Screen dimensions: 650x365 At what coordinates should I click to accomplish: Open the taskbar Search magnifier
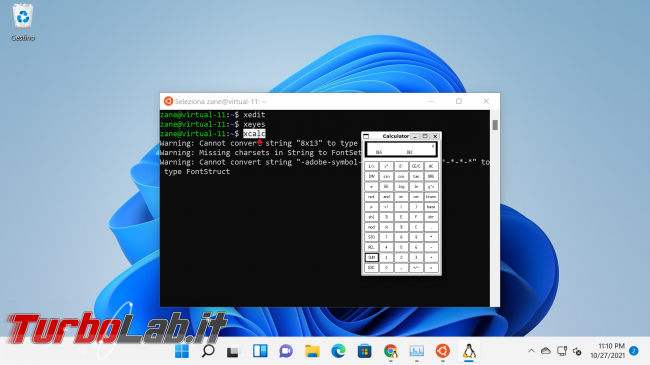coord(208,351)
